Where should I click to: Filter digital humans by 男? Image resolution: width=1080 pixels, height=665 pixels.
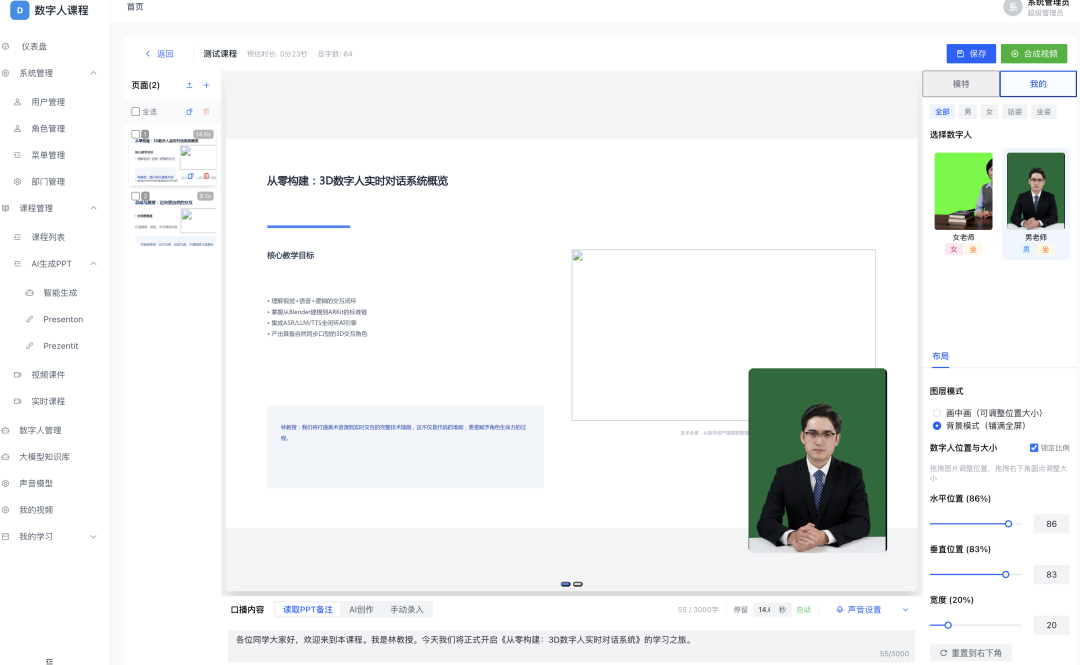(968, 112)
